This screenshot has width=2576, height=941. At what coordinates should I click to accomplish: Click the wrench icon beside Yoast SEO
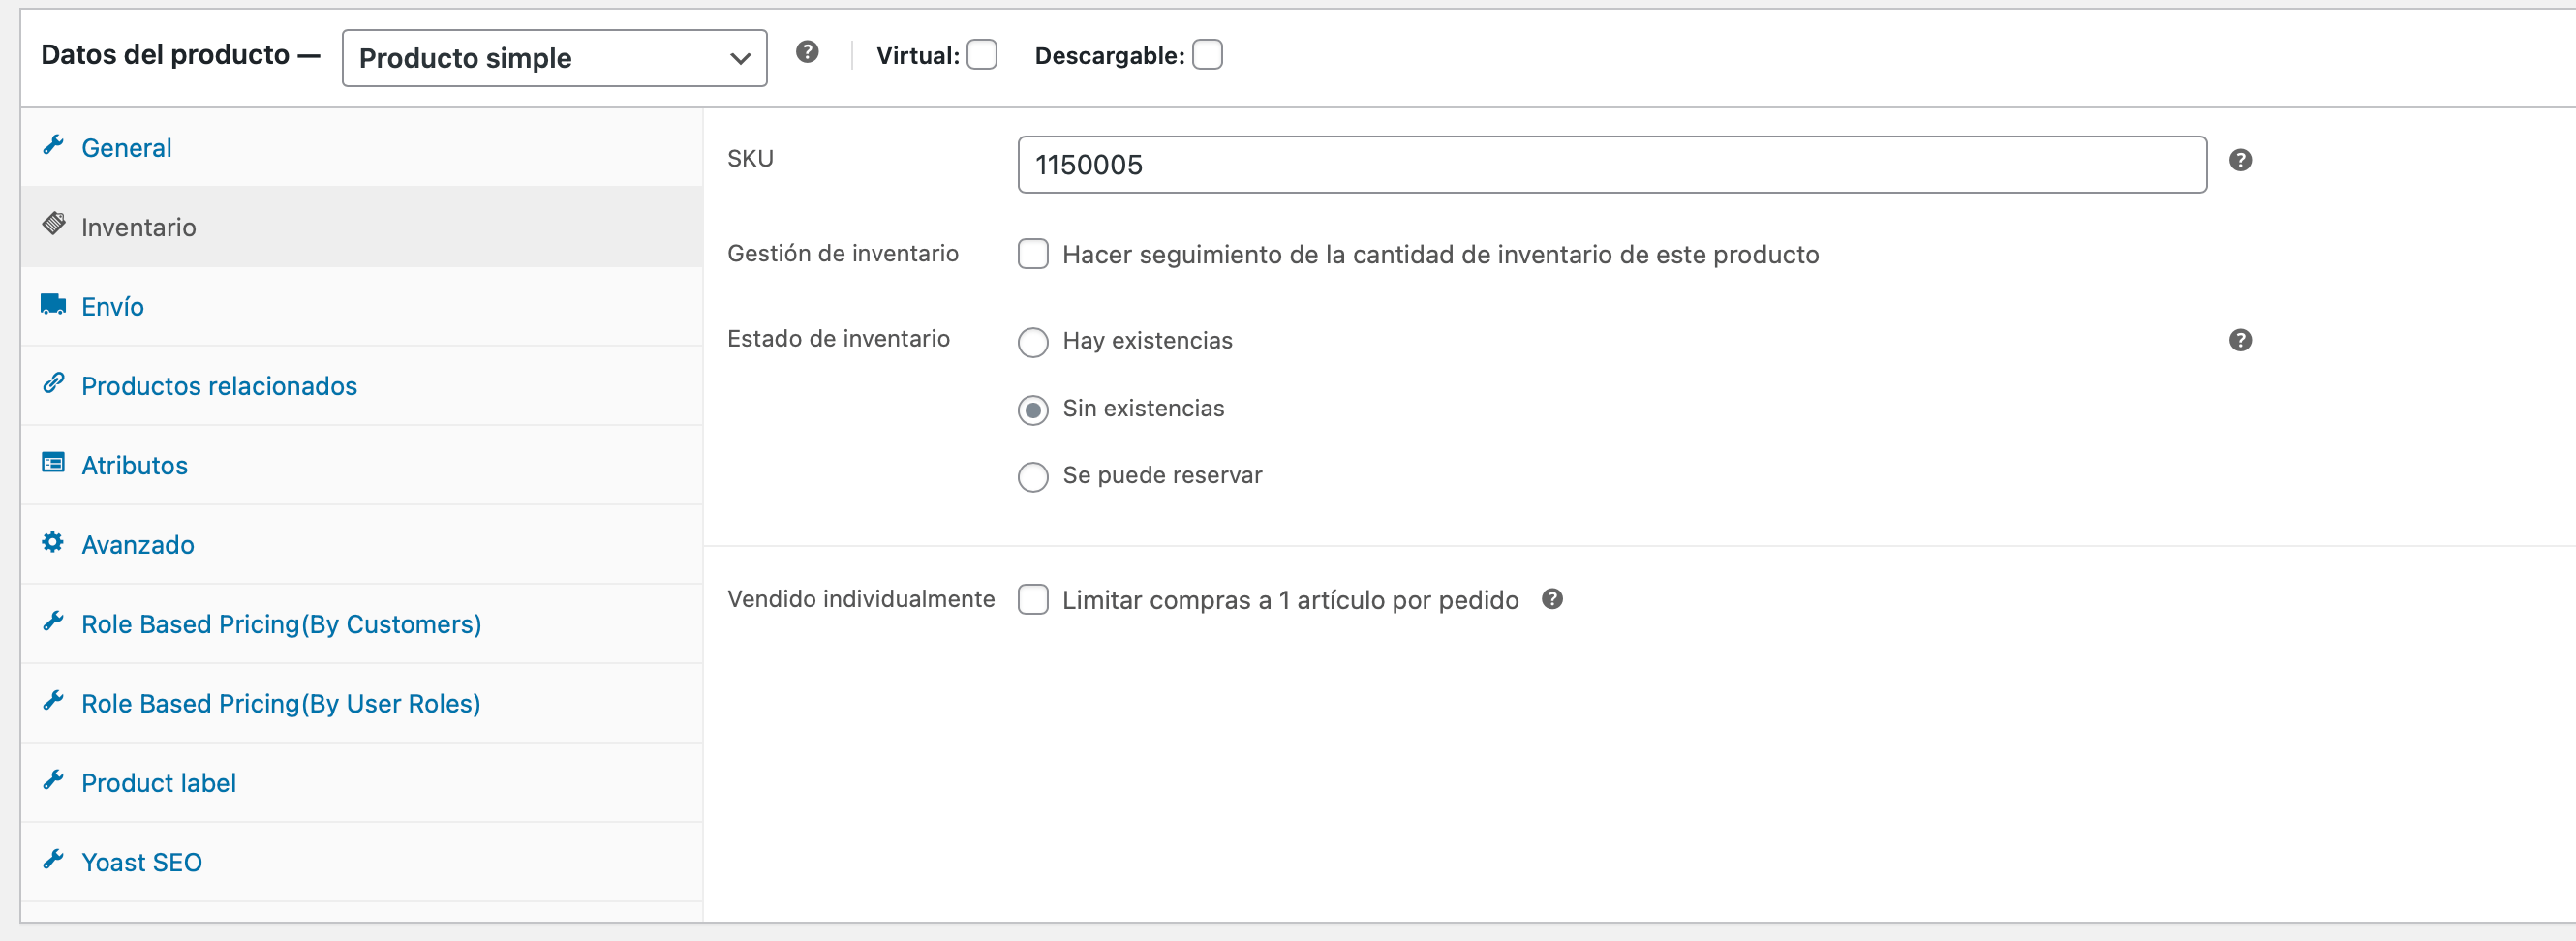(x=54, y=860)
